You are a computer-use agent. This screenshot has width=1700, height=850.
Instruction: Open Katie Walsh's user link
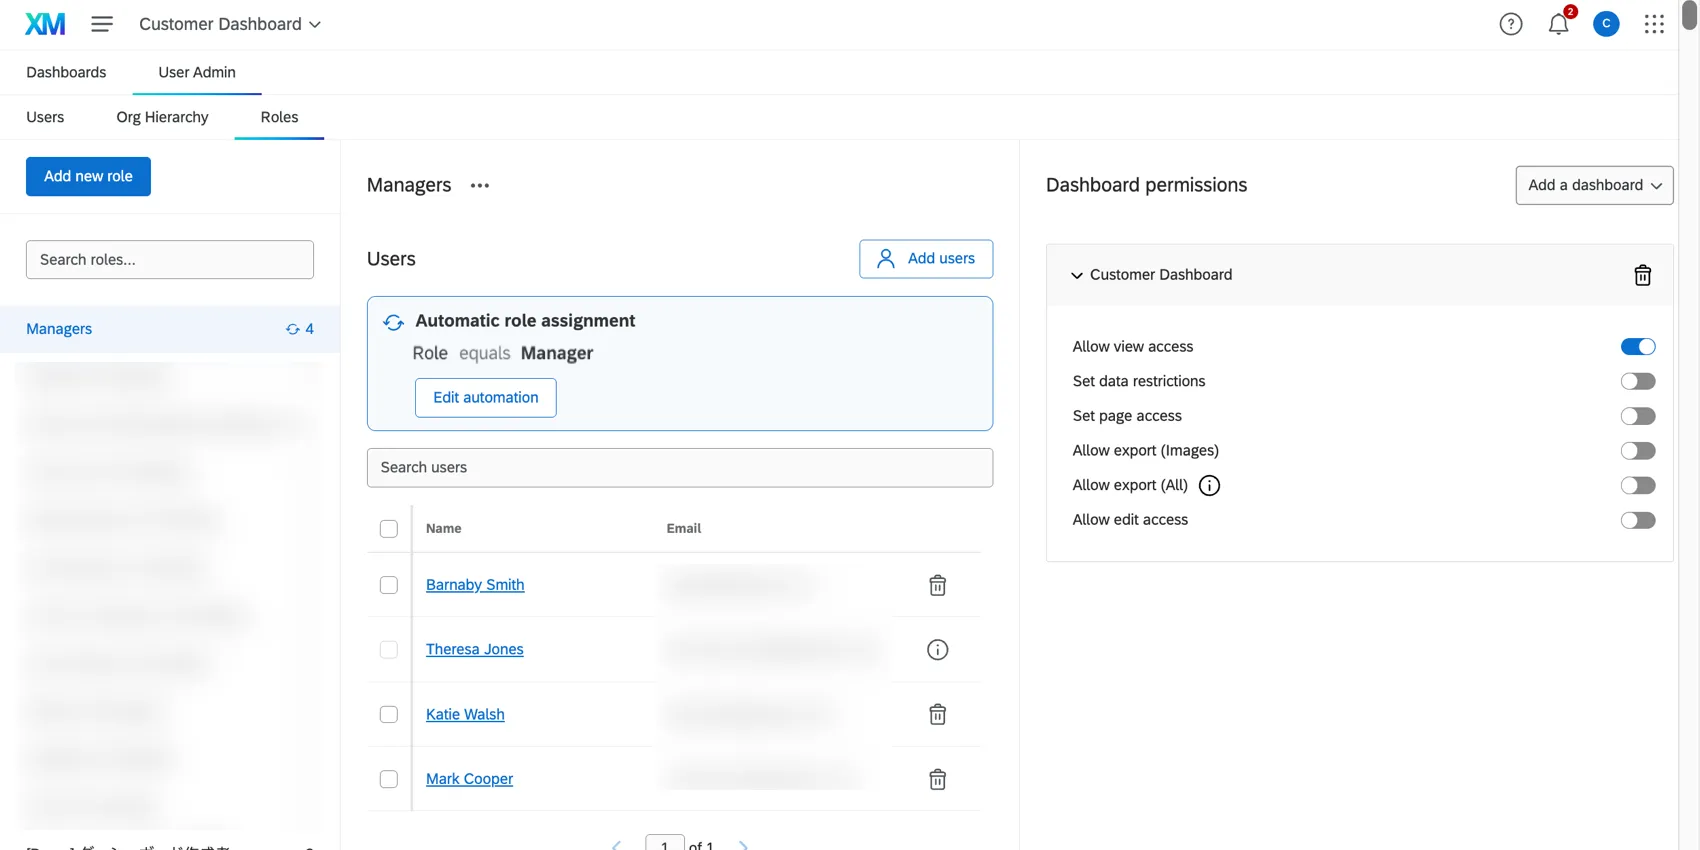tap(465, 714)
